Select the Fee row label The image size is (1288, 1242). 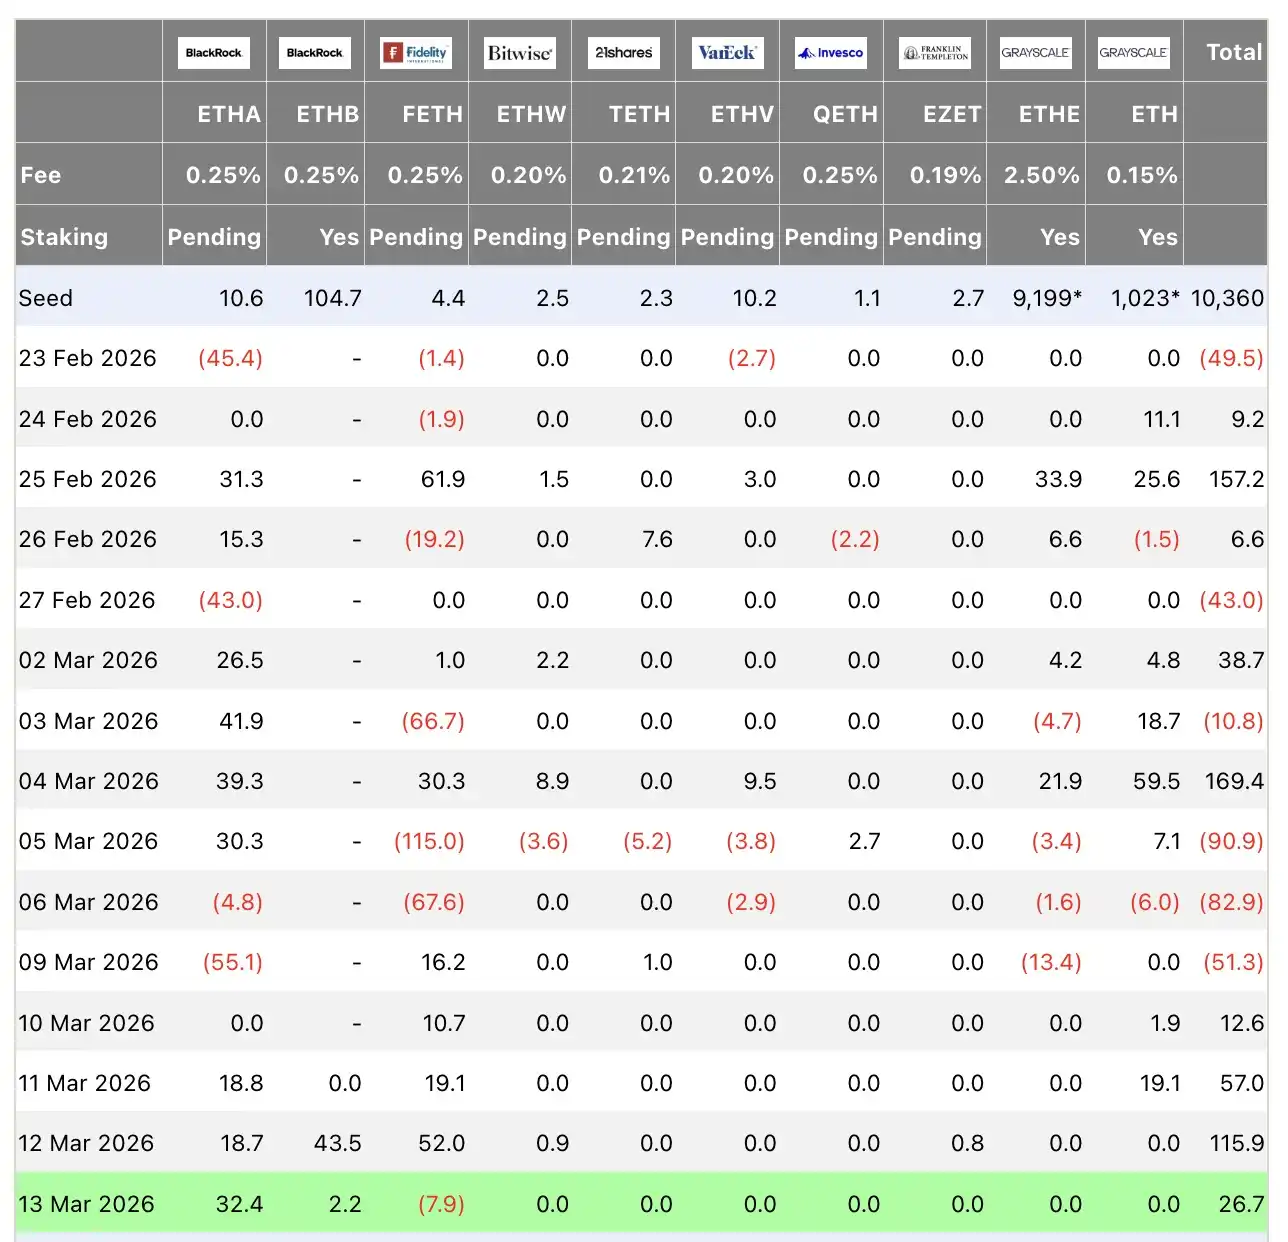click(x=41, y=175)
